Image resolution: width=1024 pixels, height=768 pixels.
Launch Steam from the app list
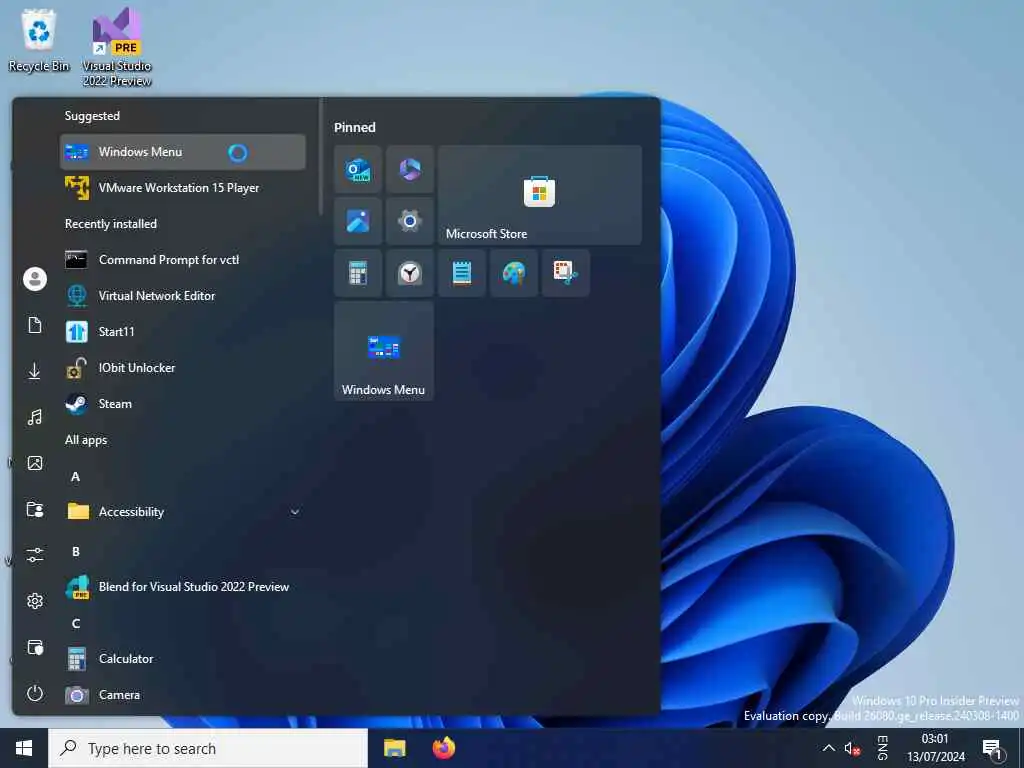tap(183, 404)
